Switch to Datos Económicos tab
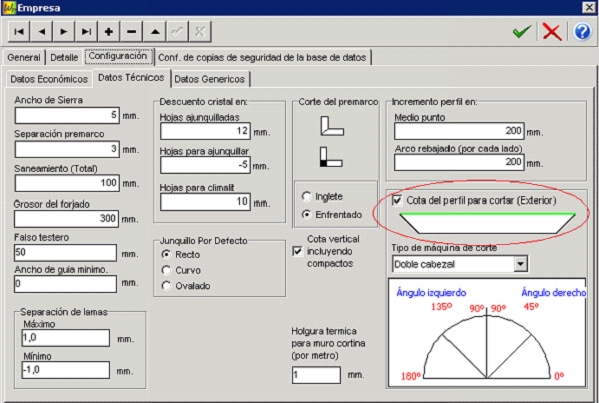This screenshot has width=599, height=403. [x=49, y=79]
